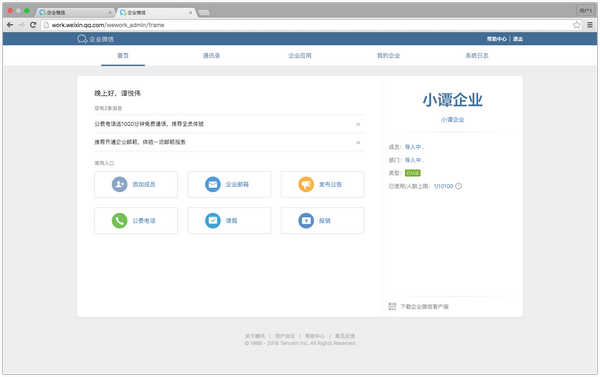Close the first browser tab
Image resolution: width=600 pixels, height=377 pixels.
(110, 13)
